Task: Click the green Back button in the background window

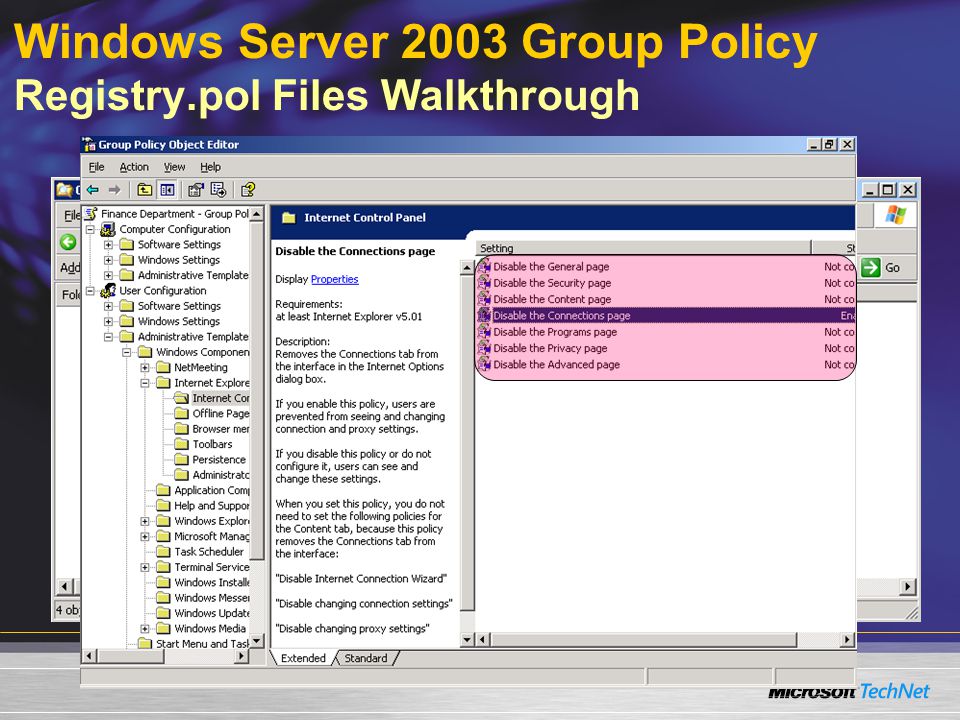Action: [68, 242]
